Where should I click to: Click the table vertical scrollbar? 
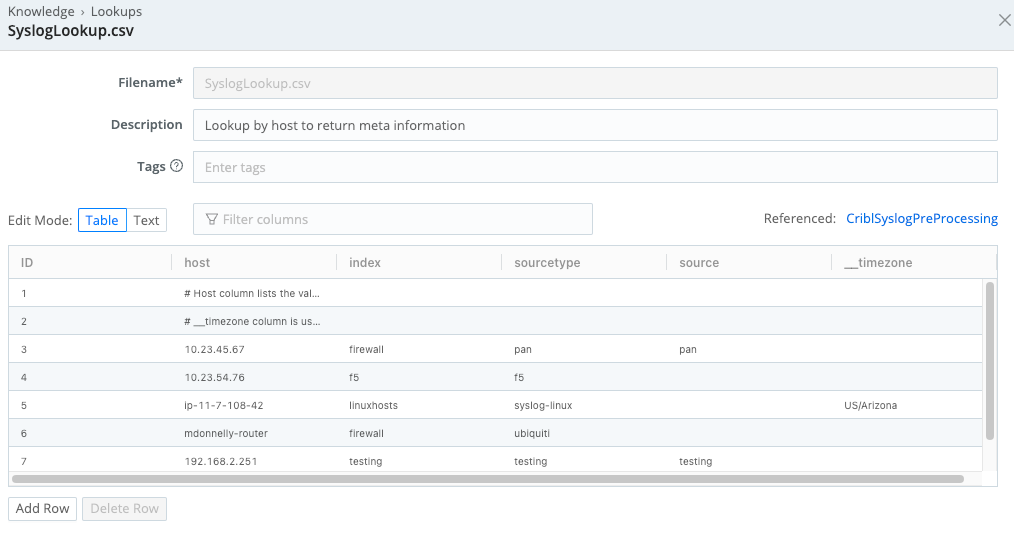tap(989, 361)
